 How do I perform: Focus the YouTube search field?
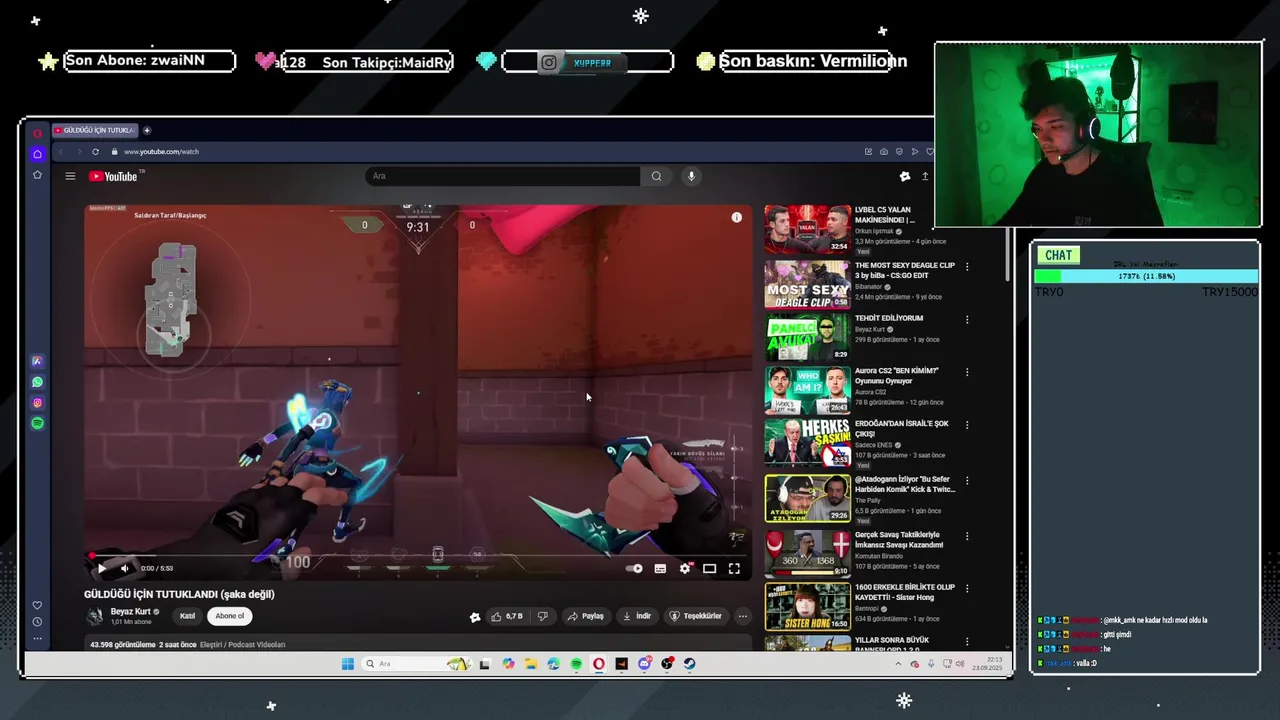click(503, 176)
